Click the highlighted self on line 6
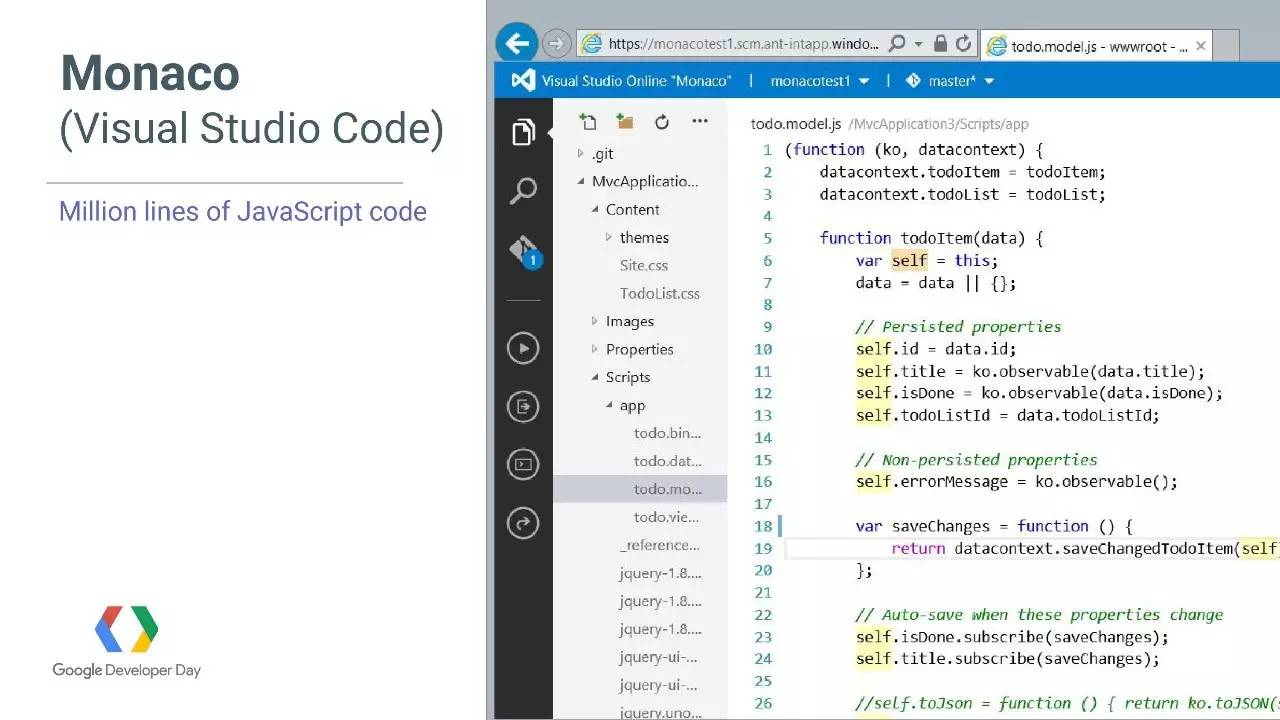This screenshot has height=720, width=1280. (x=910, y=261)
